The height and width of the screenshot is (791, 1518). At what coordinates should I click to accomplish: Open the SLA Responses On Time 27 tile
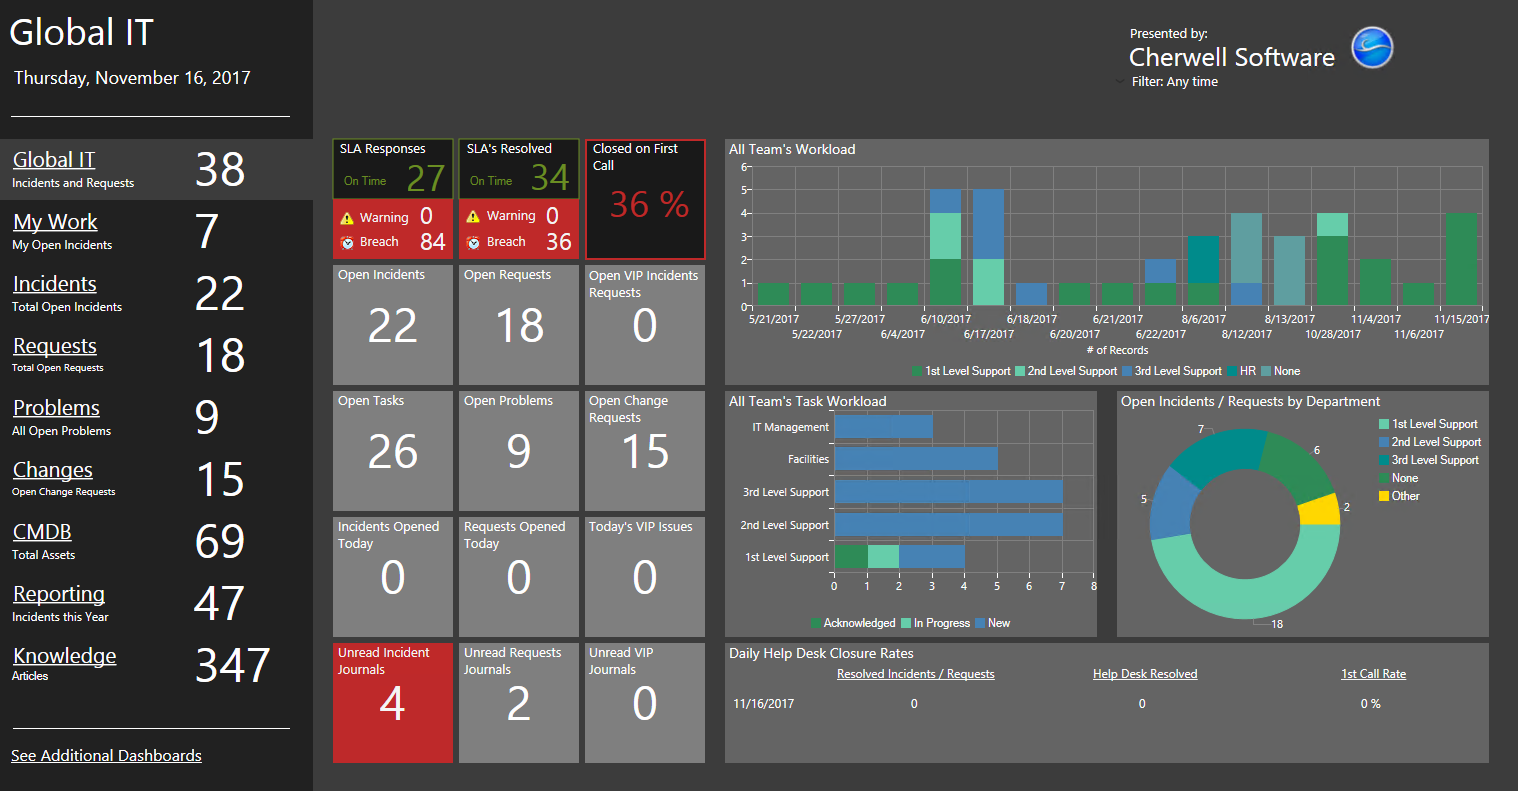[x=393, y=169]
